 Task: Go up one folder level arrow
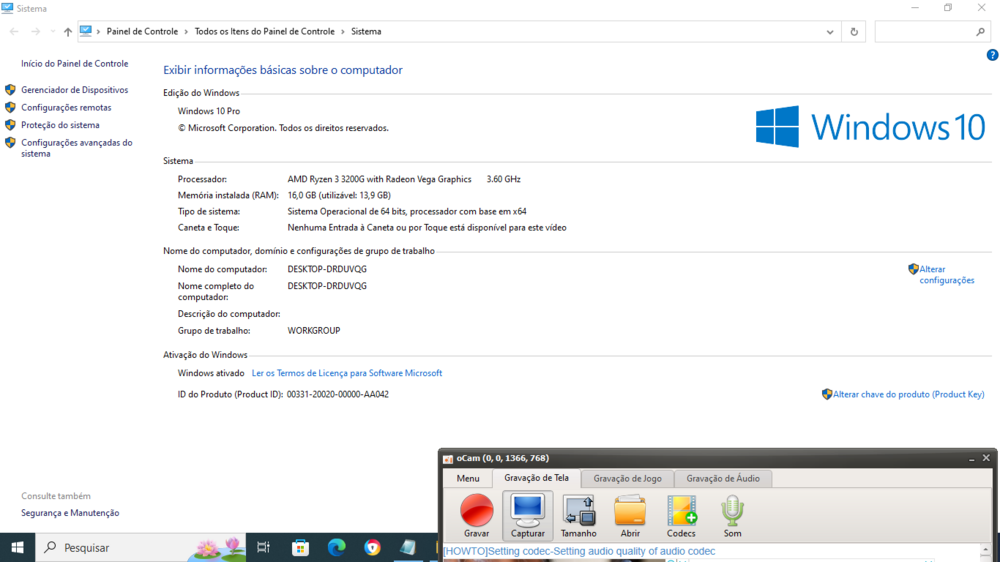[68, 32]
